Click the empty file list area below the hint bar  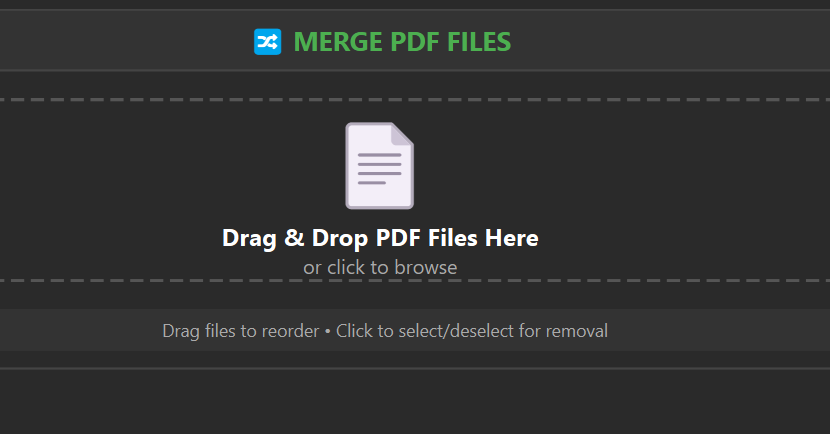(415, 402)
